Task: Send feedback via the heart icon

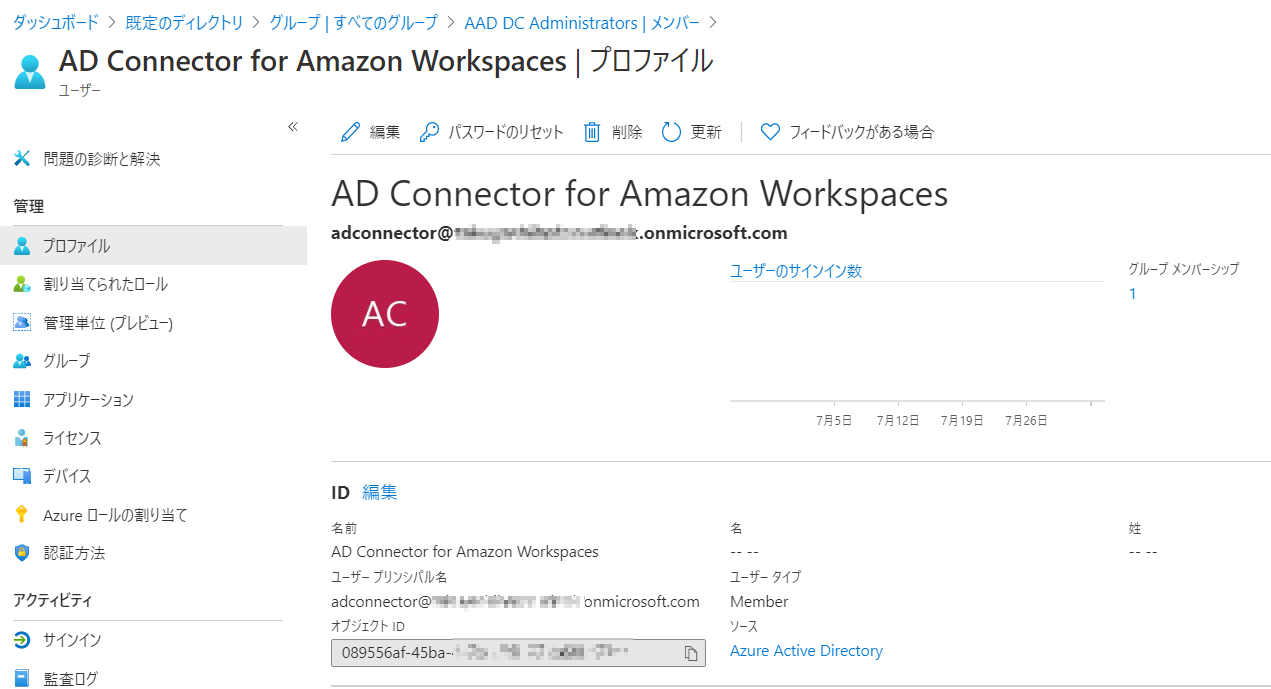Action: coord(847,131)
